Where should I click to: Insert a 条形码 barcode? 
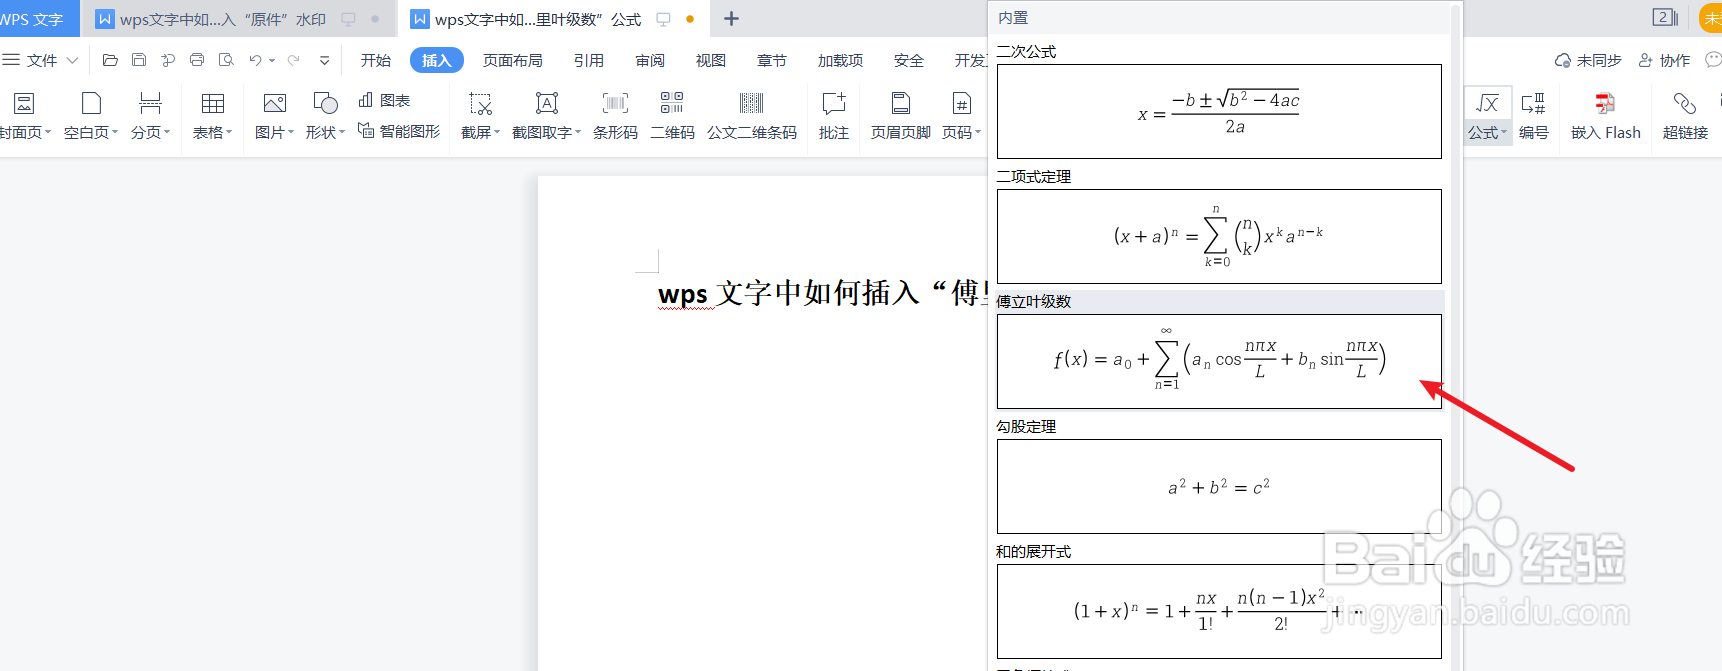615,115
